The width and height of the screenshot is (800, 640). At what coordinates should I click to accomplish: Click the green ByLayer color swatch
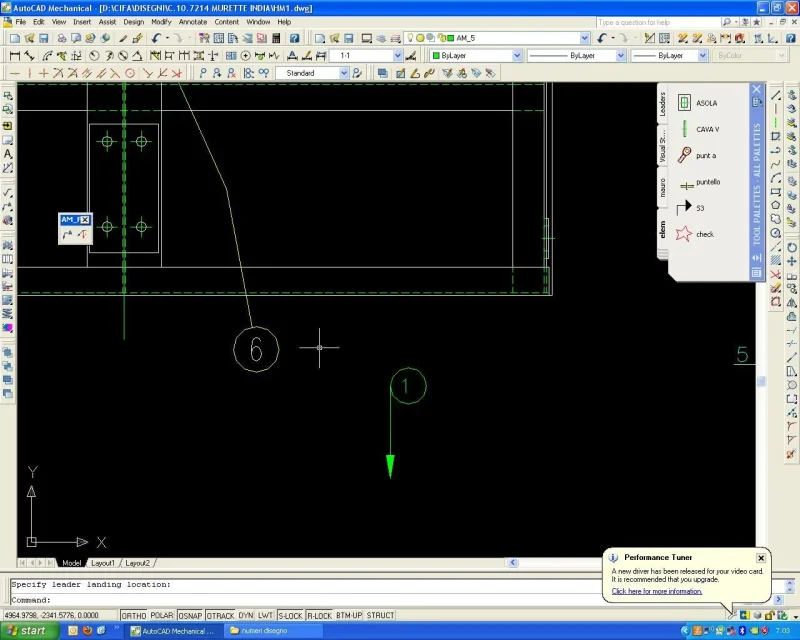click(436, 56)
